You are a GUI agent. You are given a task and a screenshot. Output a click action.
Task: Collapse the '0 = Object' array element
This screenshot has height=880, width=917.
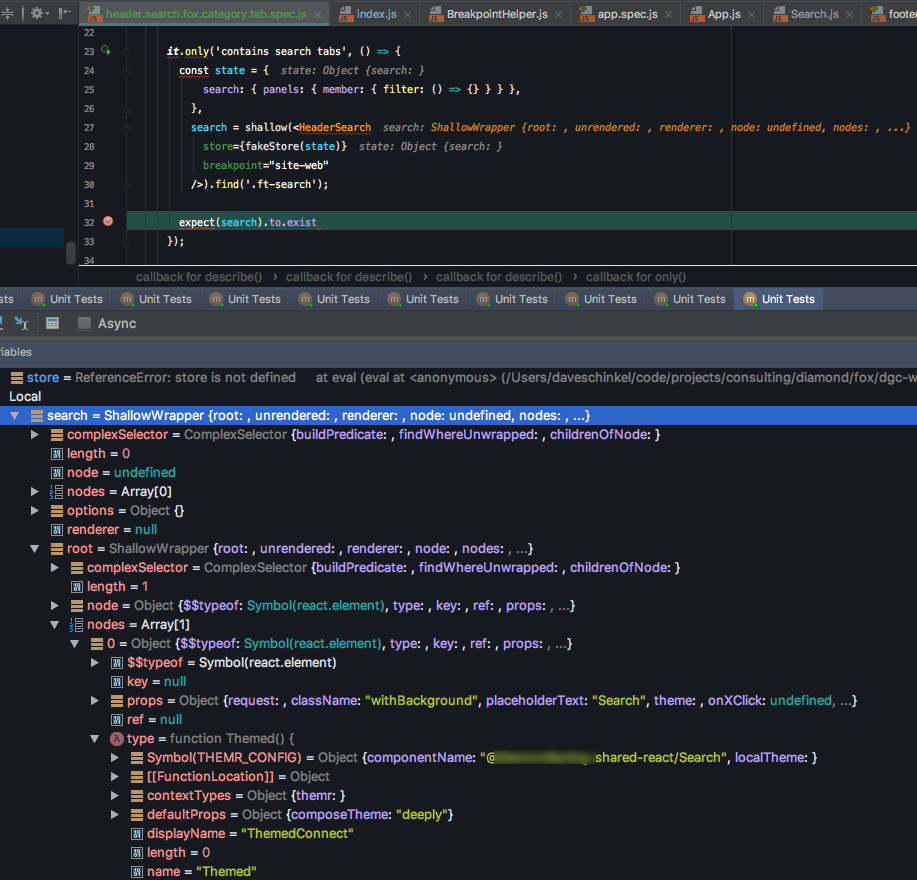pos(74,643)
